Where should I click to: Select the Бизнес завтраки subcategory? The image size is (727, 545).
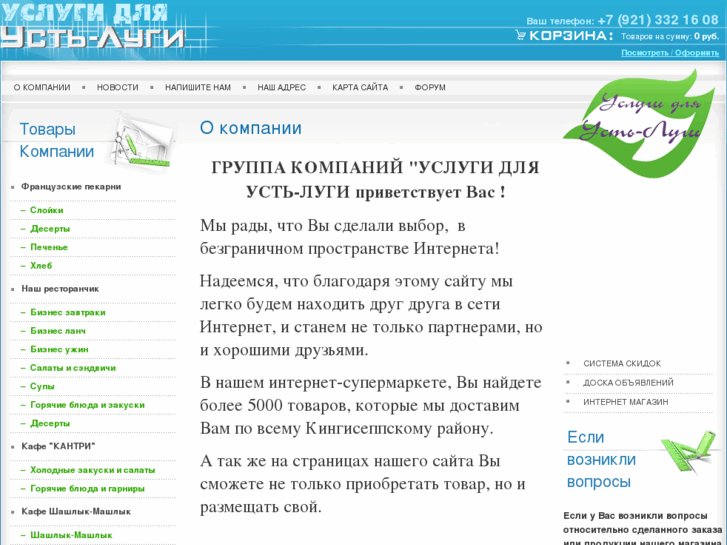click(68, 312)
